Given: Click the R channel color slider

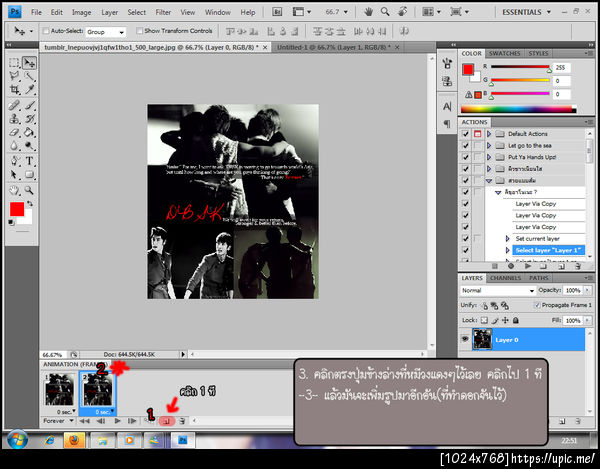Looking at the screenshot, I should (520, 67).
